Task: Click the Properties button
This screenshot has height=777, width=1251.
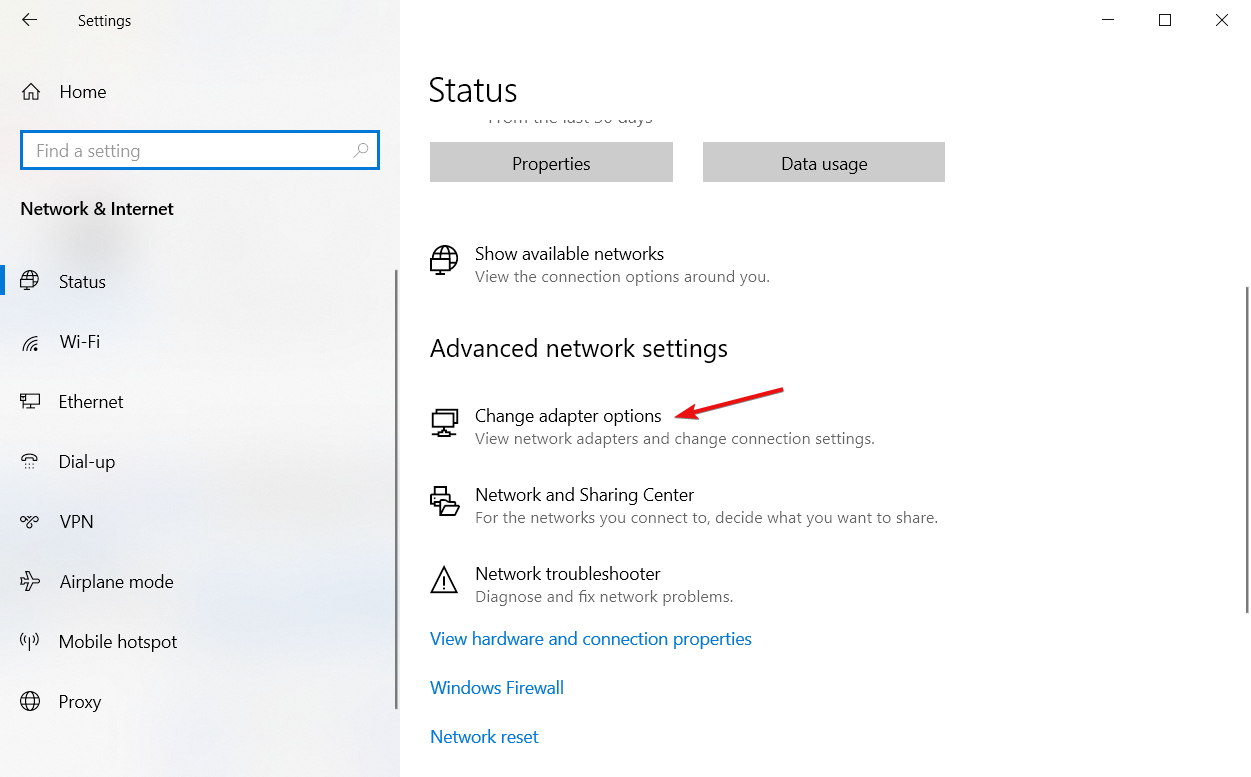Action: (551, 162)
